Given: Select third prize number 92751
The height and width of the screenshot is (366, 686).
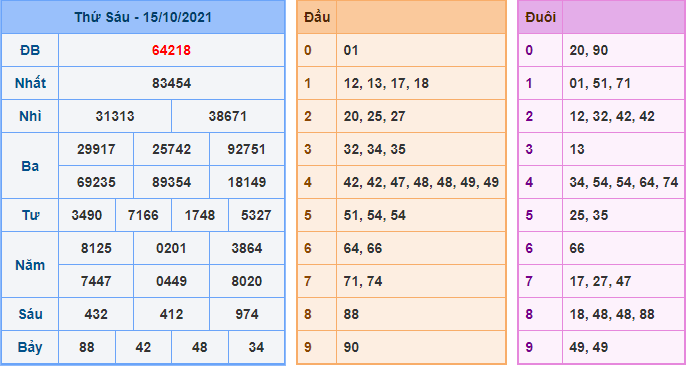Looking at the screenshot, I should (x=246, y=149).
